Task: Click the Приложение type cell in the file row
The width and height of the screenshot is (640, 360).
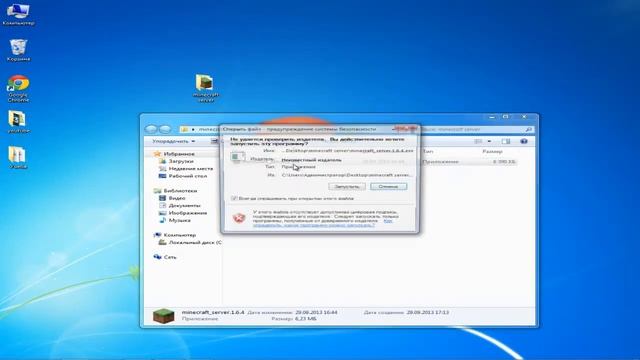Action: 440,162
